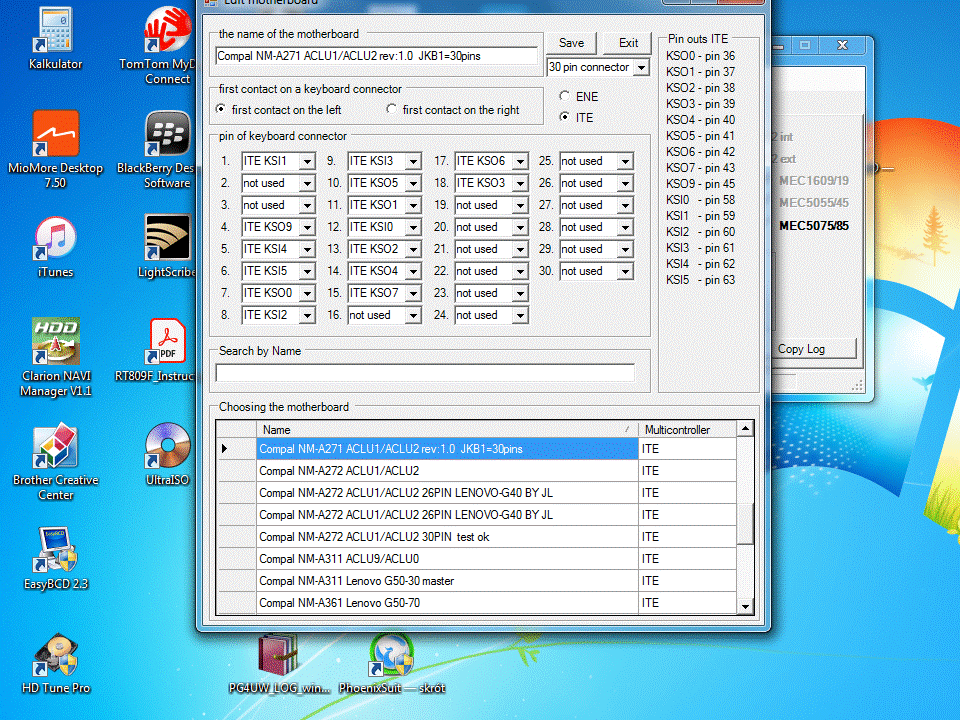The height and width of the screenshot is (720, 960).
Task: Open the LightScribe desktop icon
Action: point(167,246)
